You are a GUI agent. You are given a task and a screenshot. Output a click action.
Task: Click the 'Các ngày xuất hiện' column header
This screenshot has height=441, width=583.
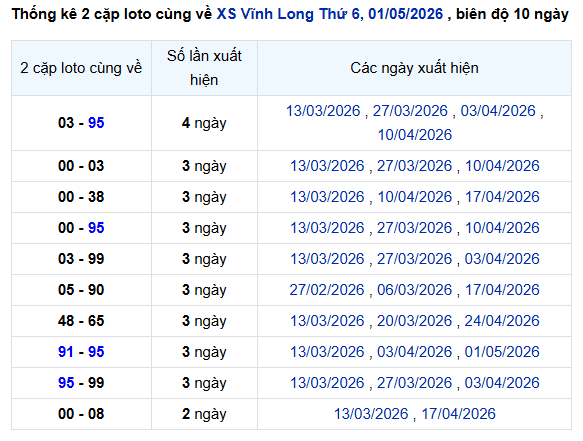click(x=414, y=68)
